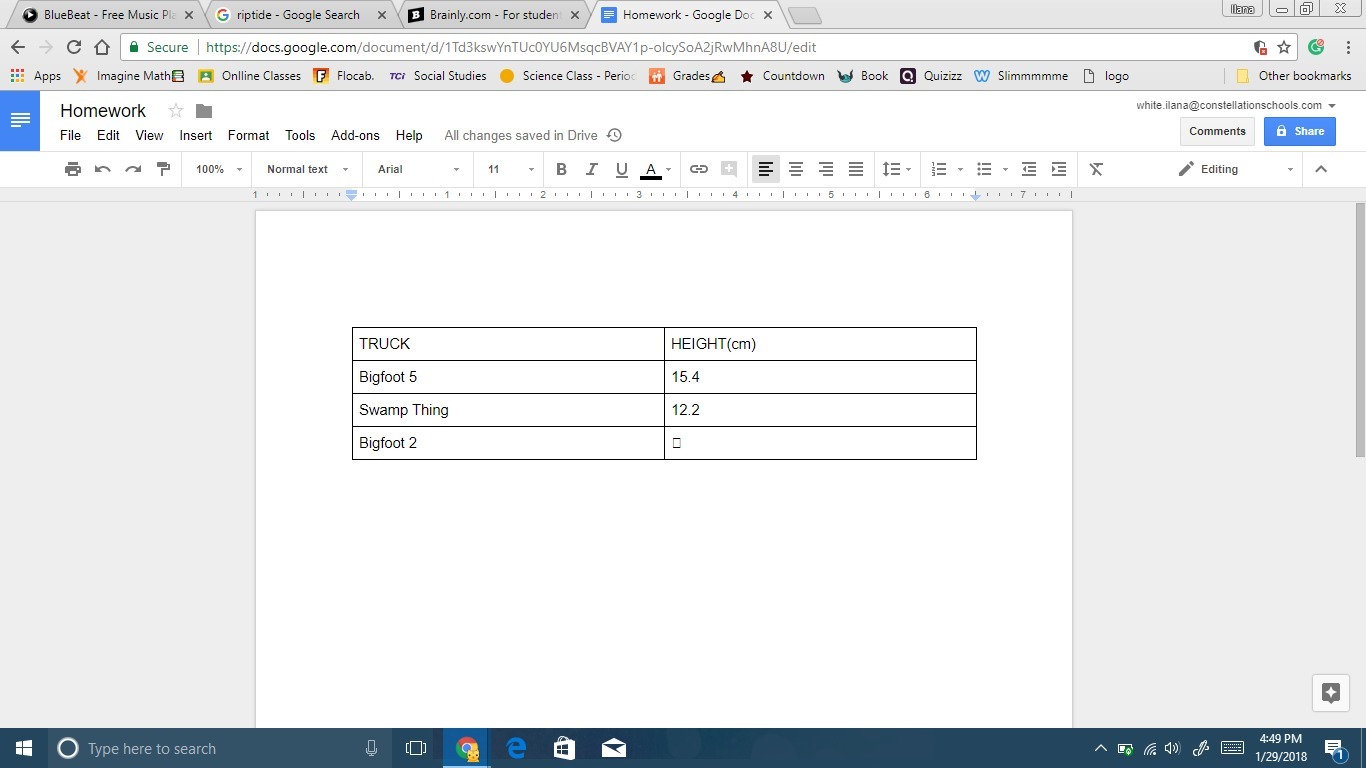Click the Comments button
This screenshot has height=768, width=1366.
tap(1217, 131)
